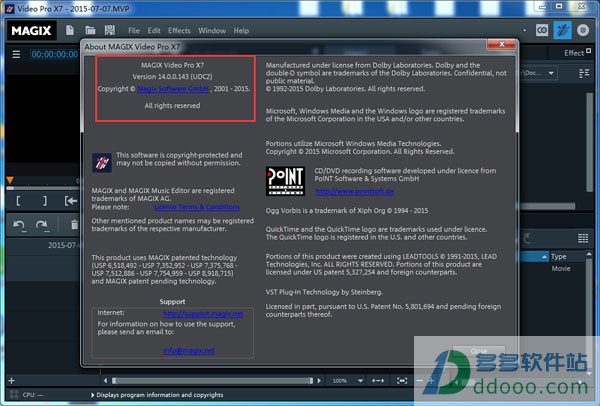Delete object with trash can icon

click(74, 225)
